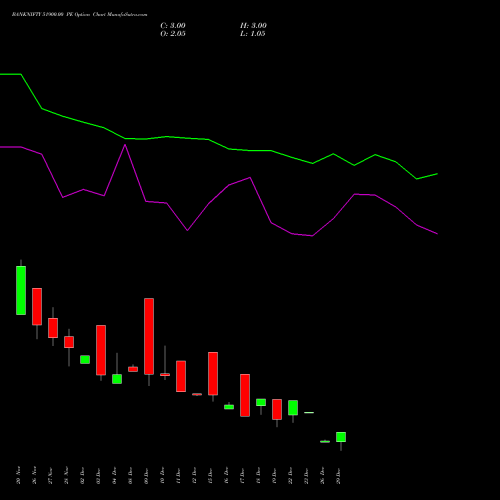Select the "20 Nov" date axis label

coord(18,475)
